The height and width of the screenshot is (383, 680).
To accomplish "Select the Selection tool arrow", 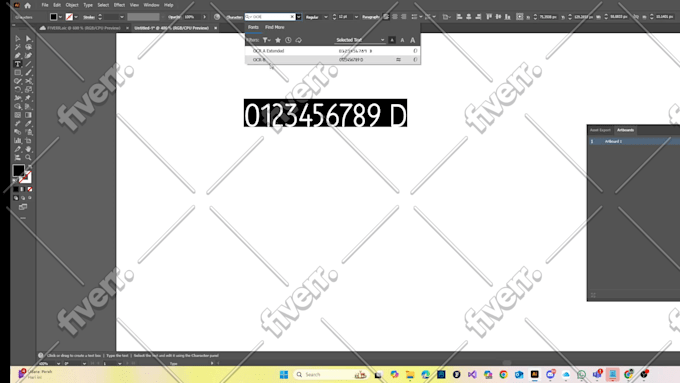I will pos(18,39).
